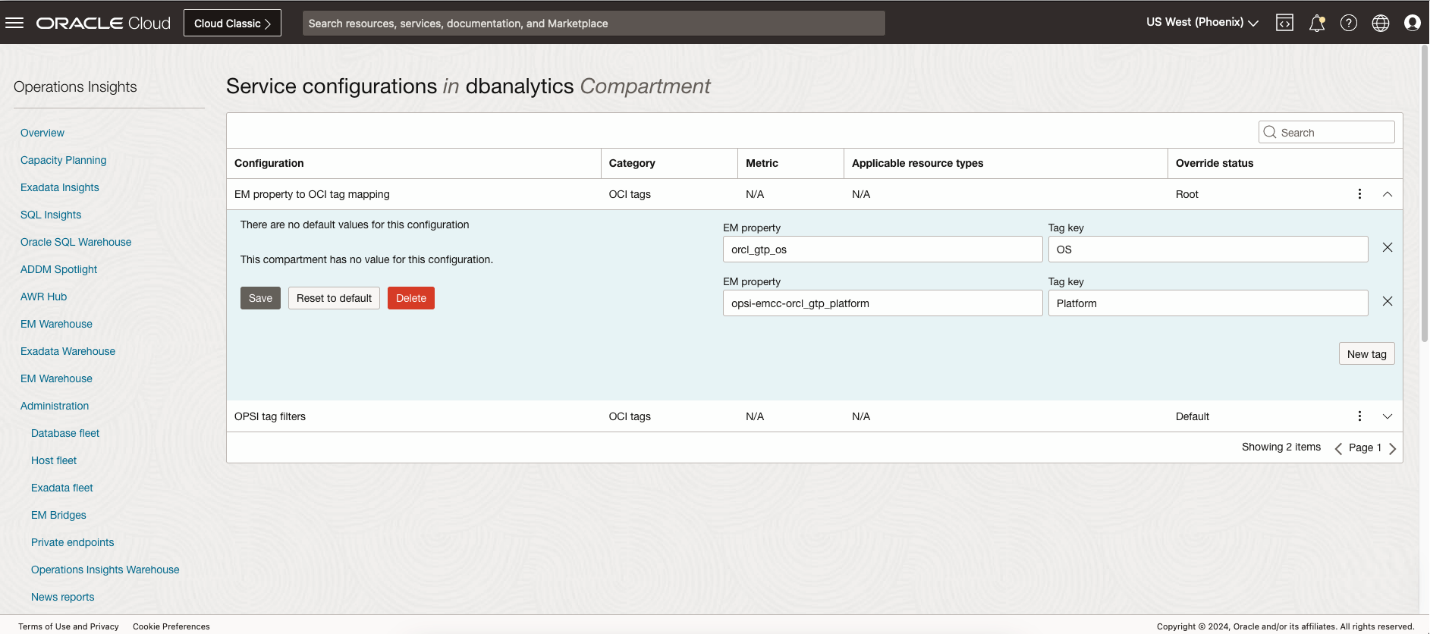
Task: Open News reports
Action: [63, 597]
